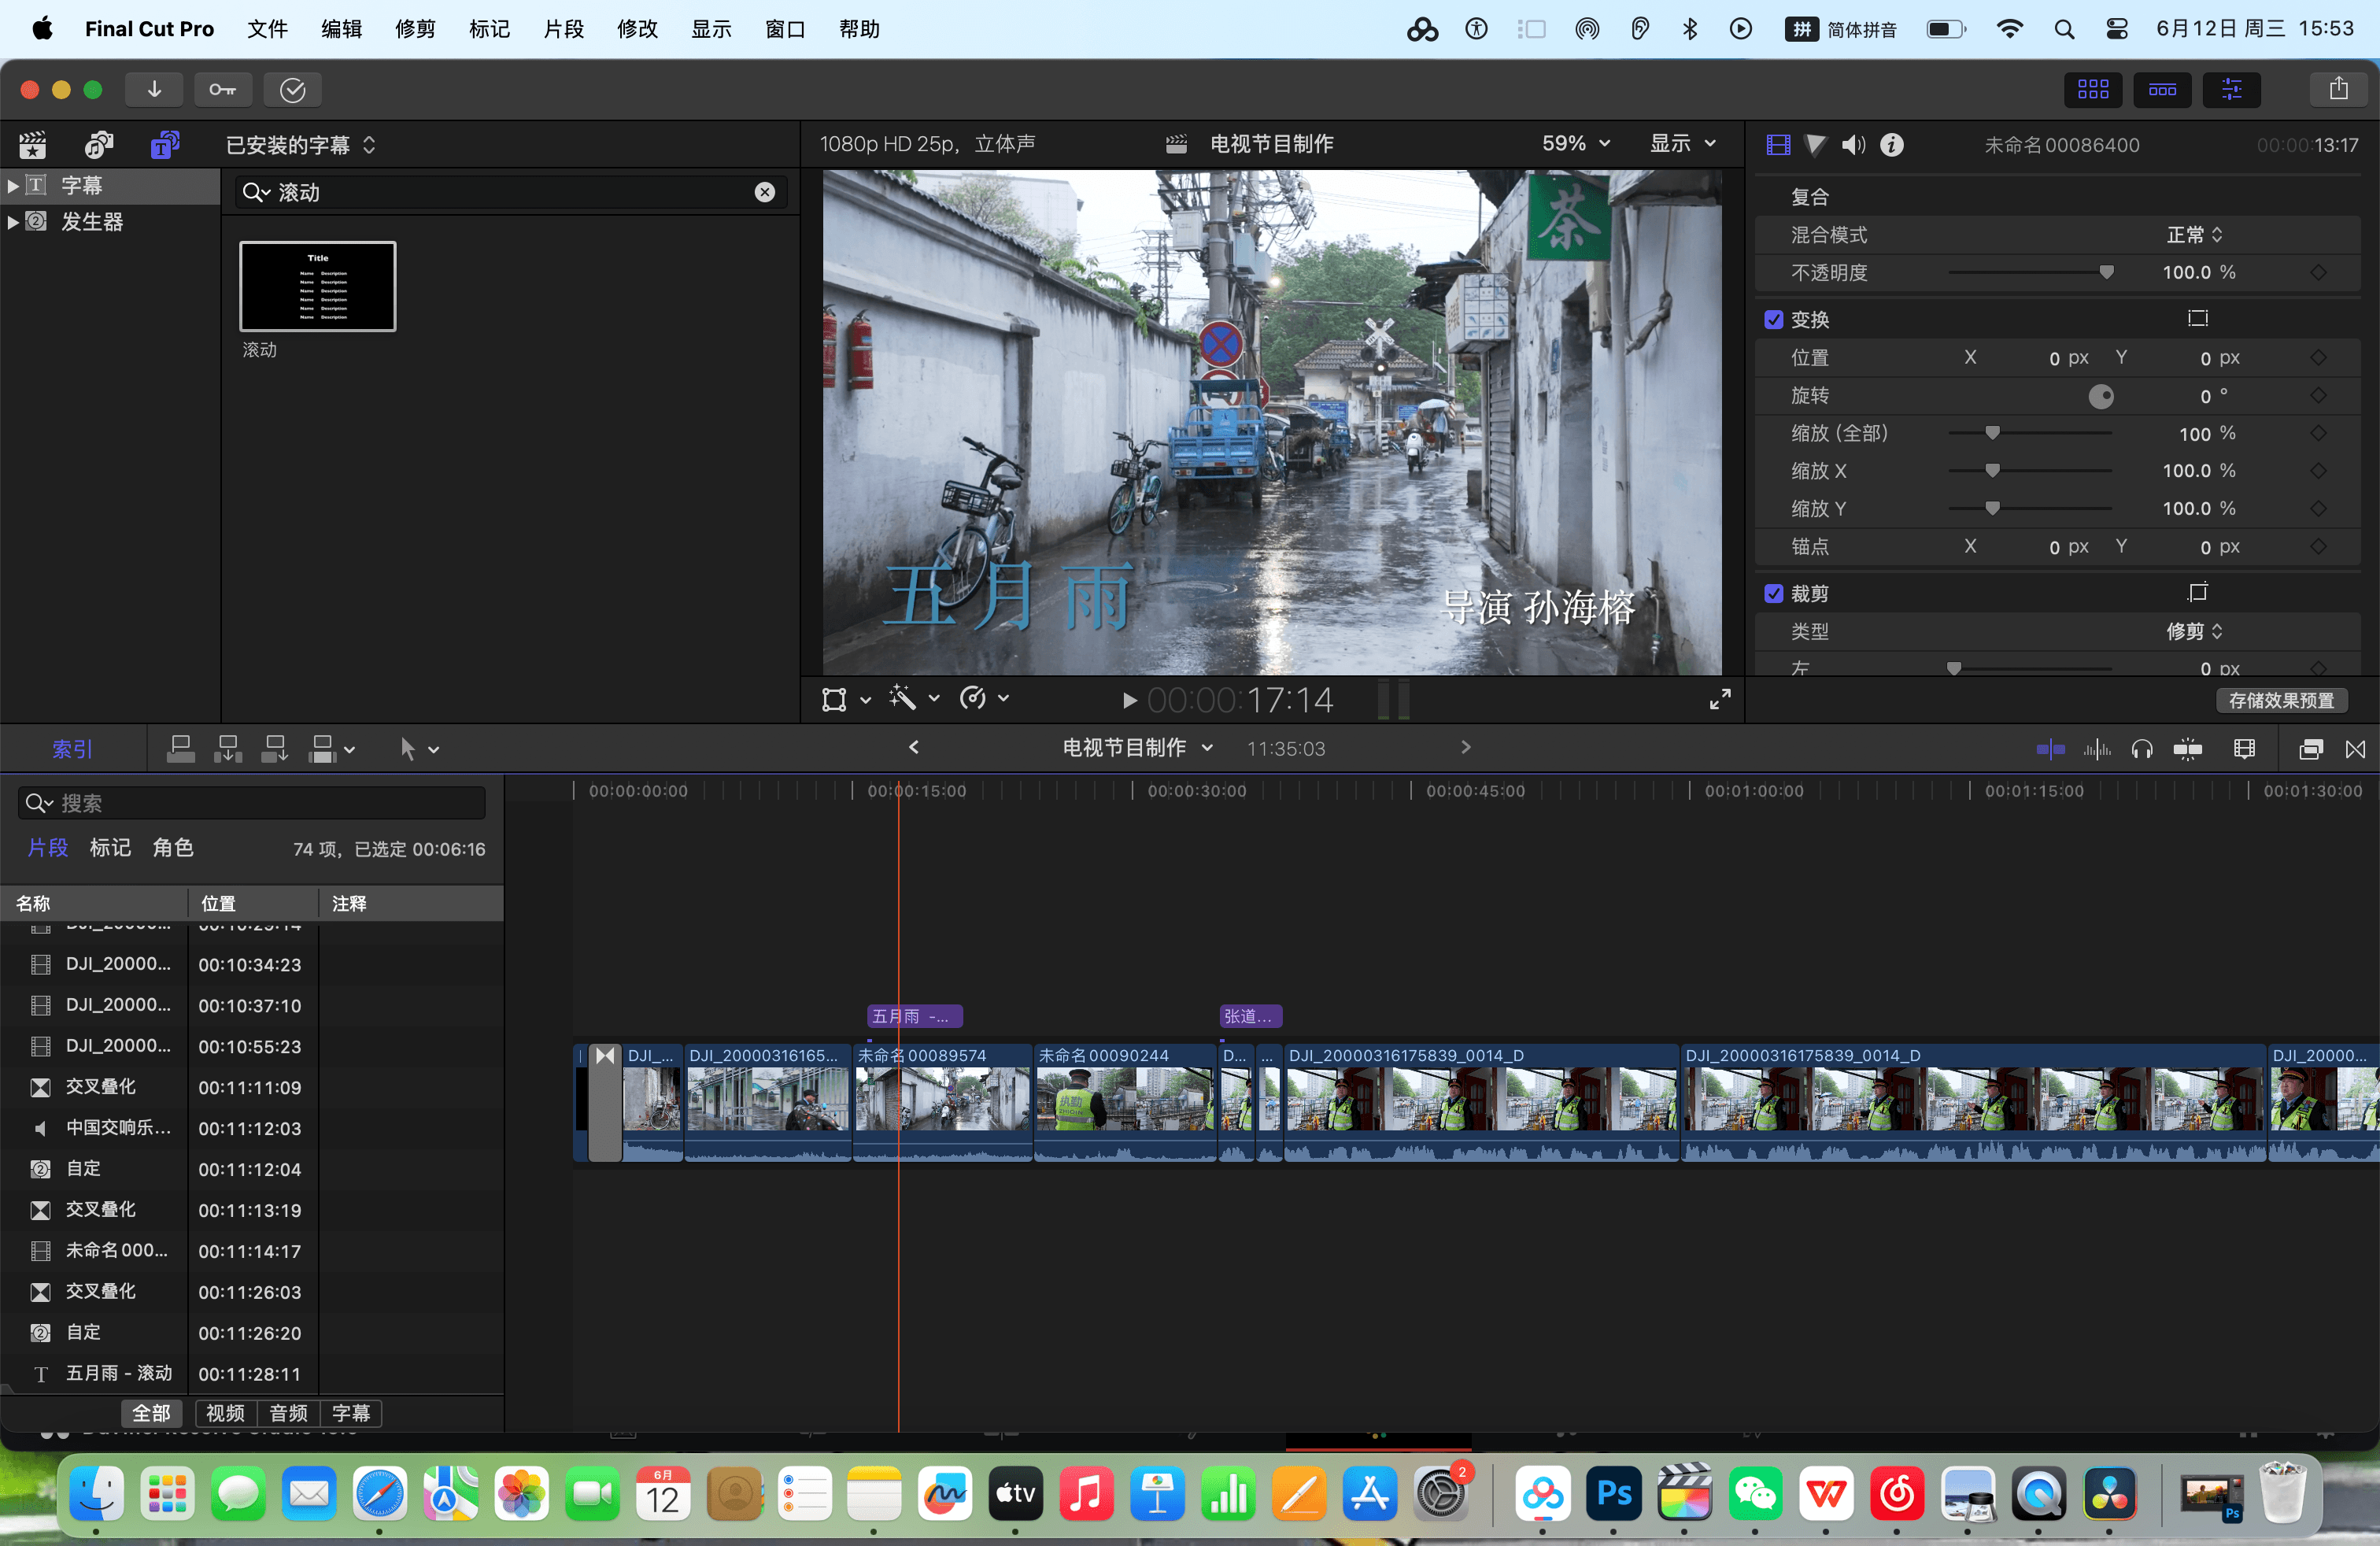The width and height of the screenshot is (2380, 1546).
Task: Connect clip to primary storyline icon
Action: coord(181,749)
